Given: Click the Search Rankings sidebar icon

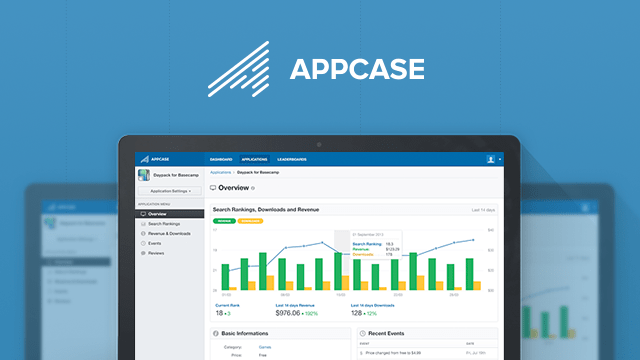Looking at the screenshot, I should (143, 224).
